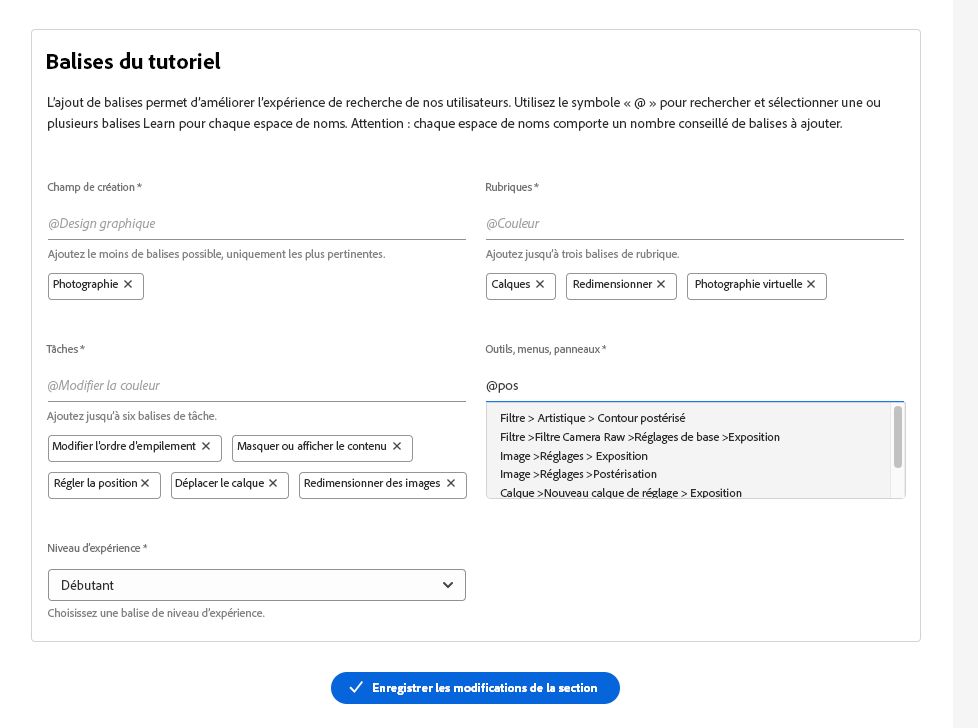This screenshot has height=728, width=978.
Task: Open the Niveau d'expérience dropdown
Action: (x=256, y=585)
